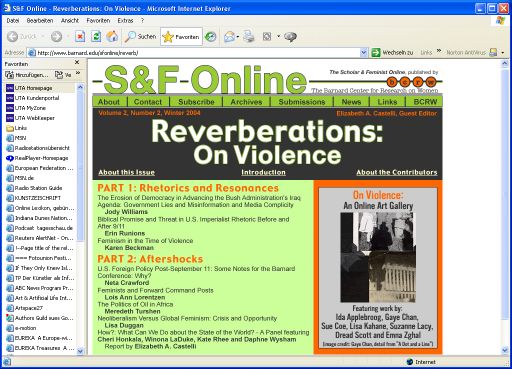
Task: Click the Messenger speech-bubble icon
Action: pos(290,37)
